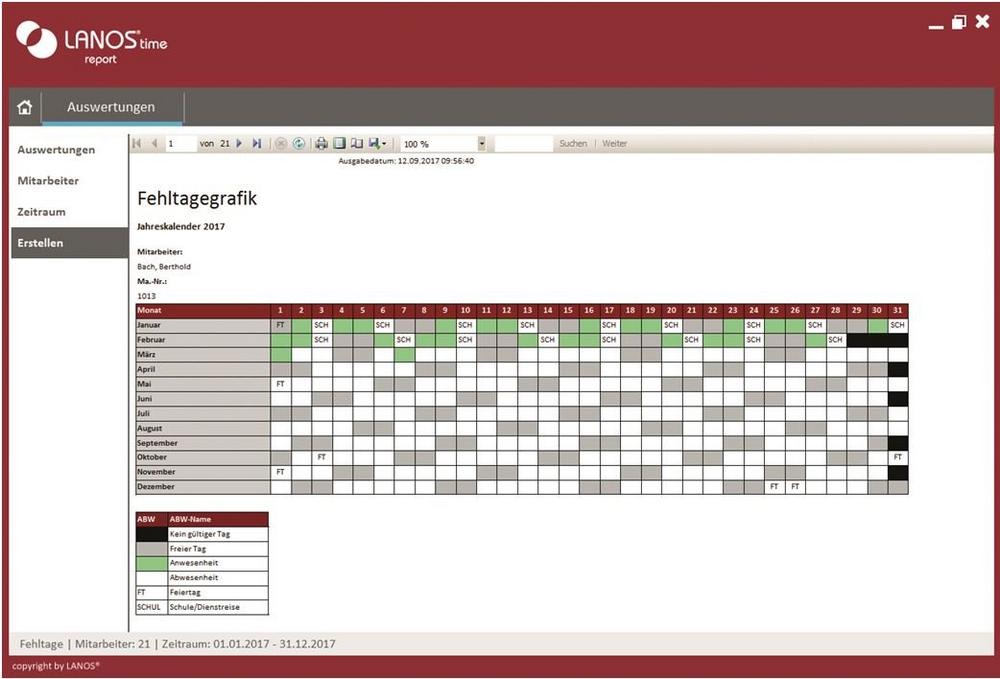Image resolution: width=1000 pixels, height=679 pixels.
Task: Click day 31 column header
Action: (897, 310)
